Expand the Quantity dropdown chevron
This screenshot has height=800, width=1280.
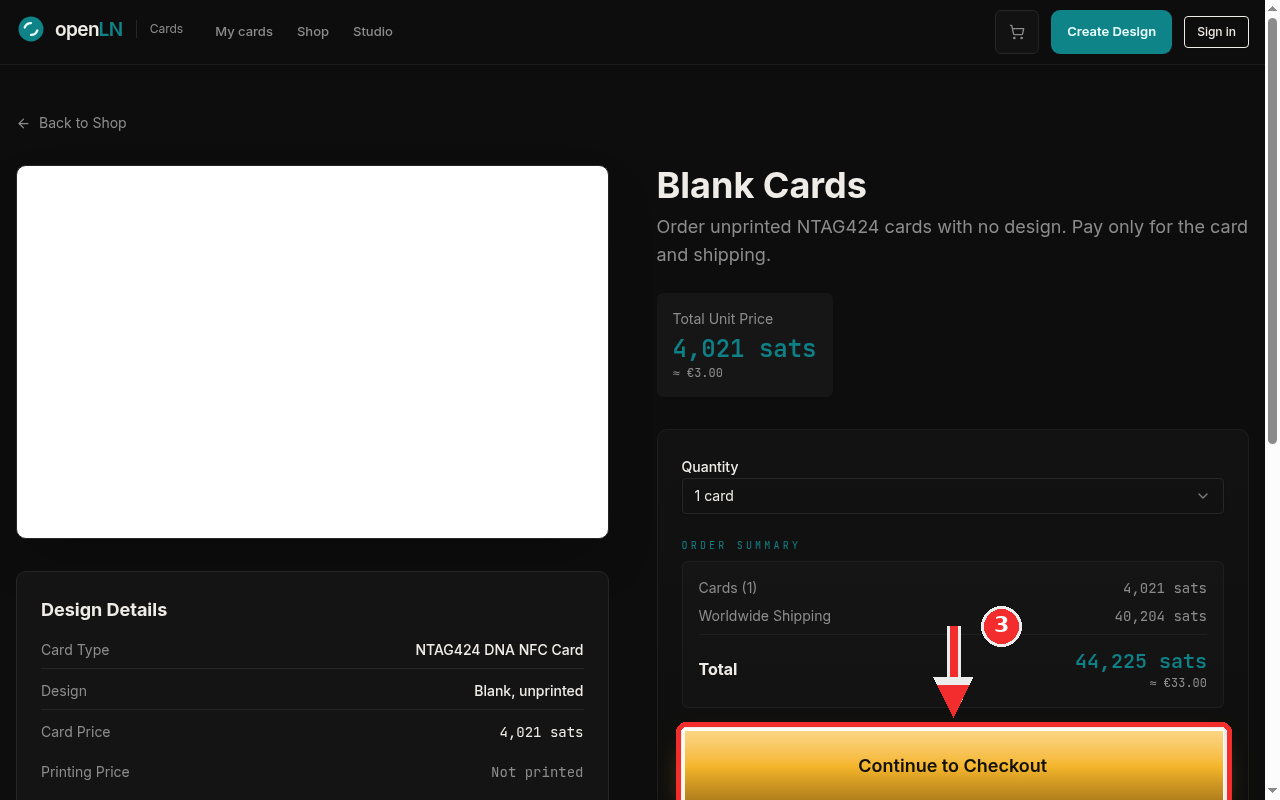pos(1203,496)
